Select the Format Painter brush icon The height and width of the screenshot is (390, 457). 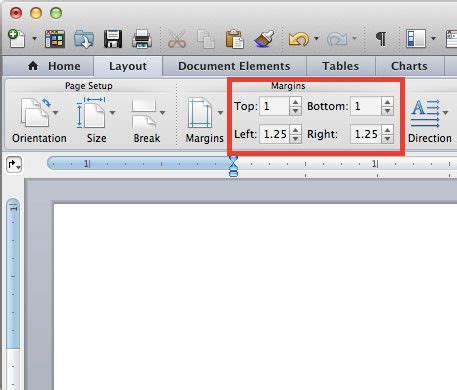coord(264,39)
